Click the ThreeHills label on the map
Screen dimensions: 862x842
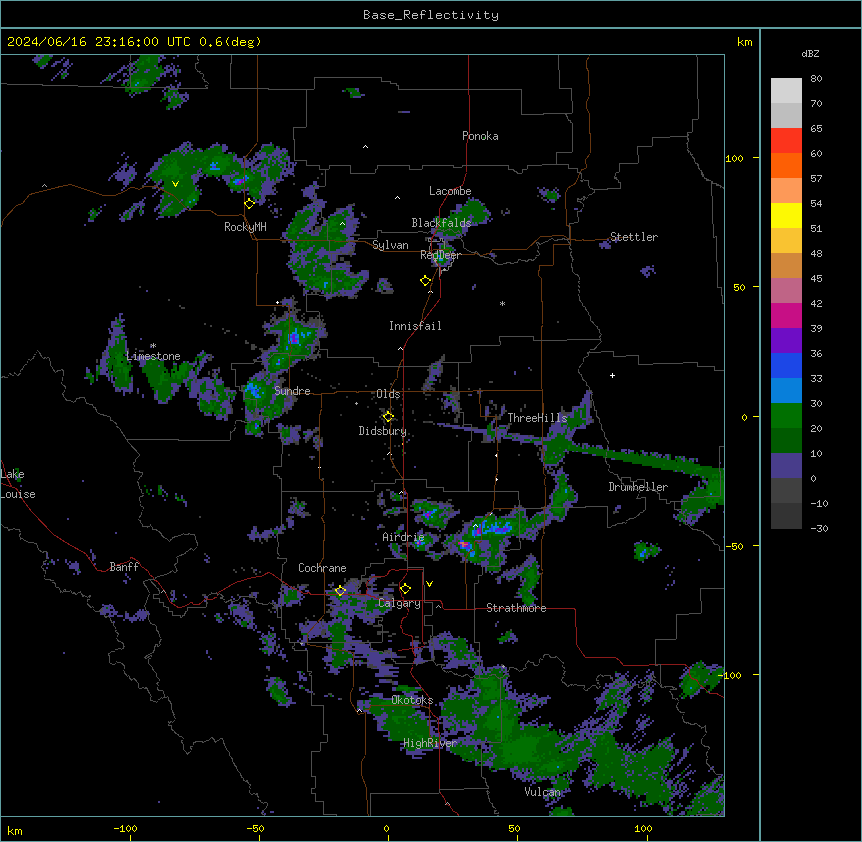pyautogui.click(x=537, y=418)
